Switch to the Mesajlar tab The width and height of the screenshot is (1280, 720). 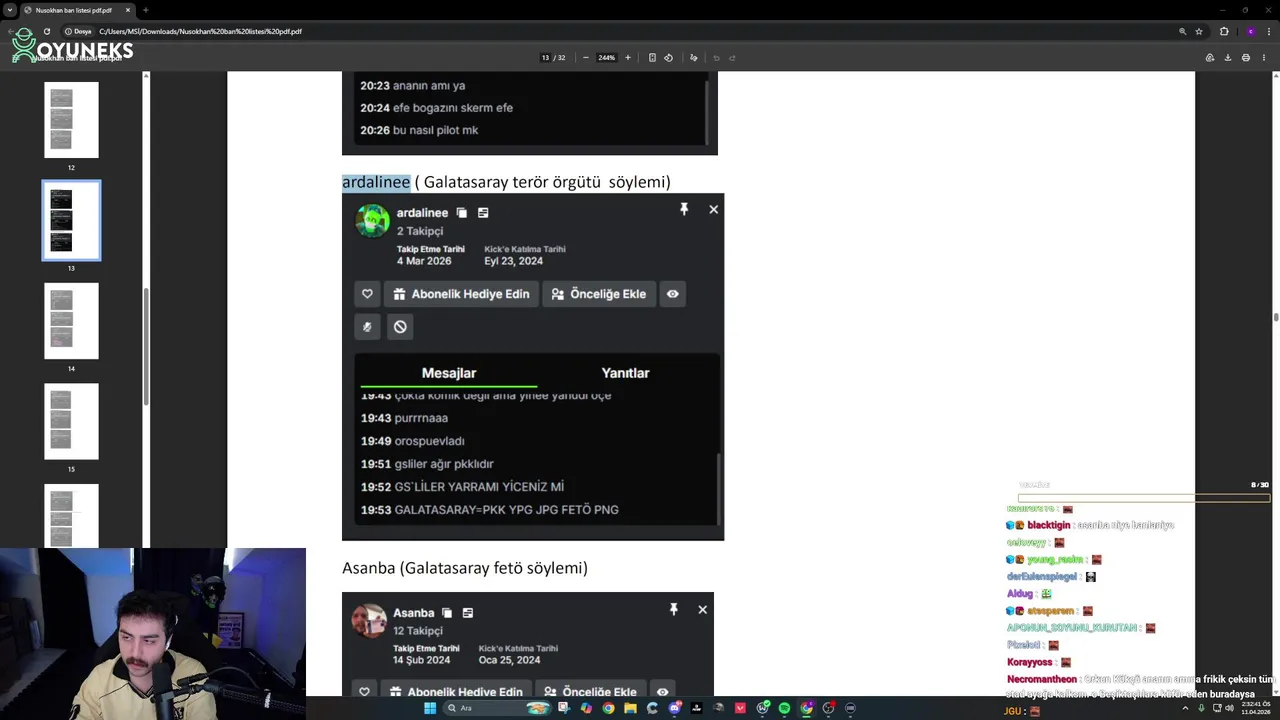(449, 373)
